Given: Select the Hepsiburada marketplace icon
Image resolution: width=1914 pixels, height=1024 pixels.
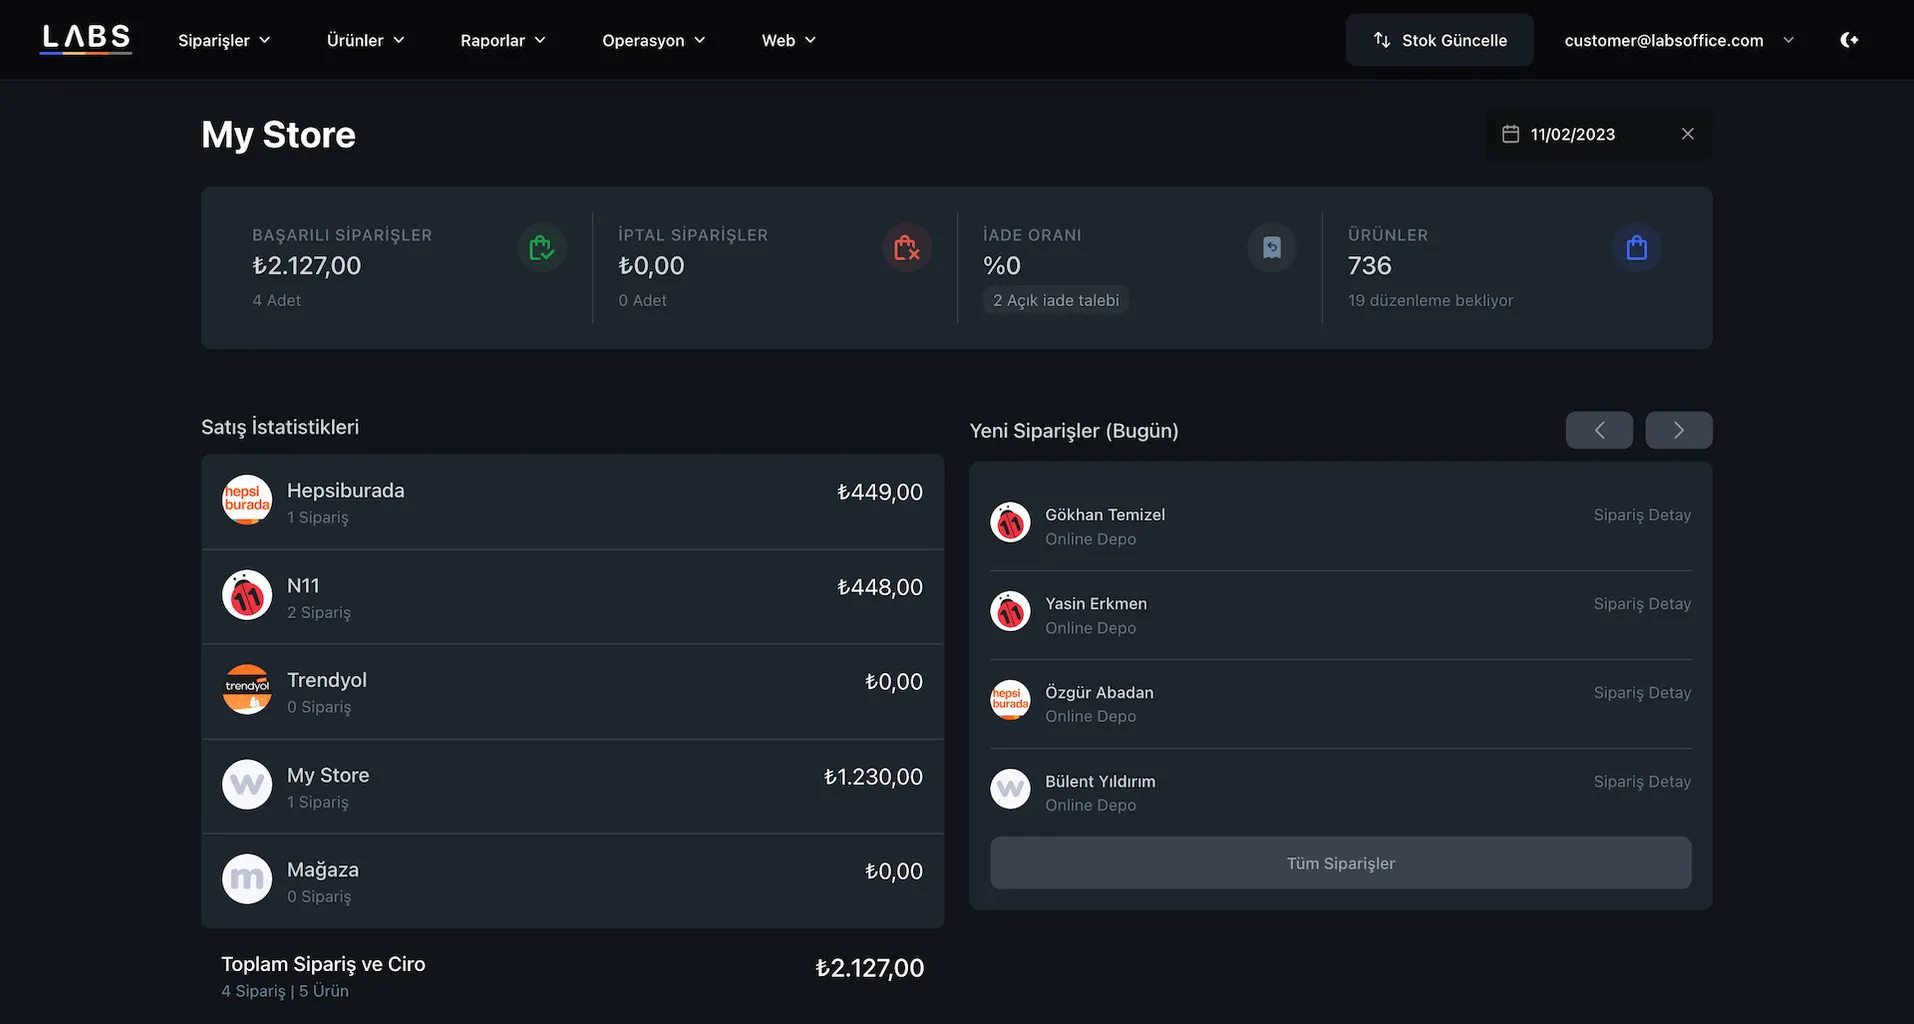Looking at the screenshot, I should (246, 500).
